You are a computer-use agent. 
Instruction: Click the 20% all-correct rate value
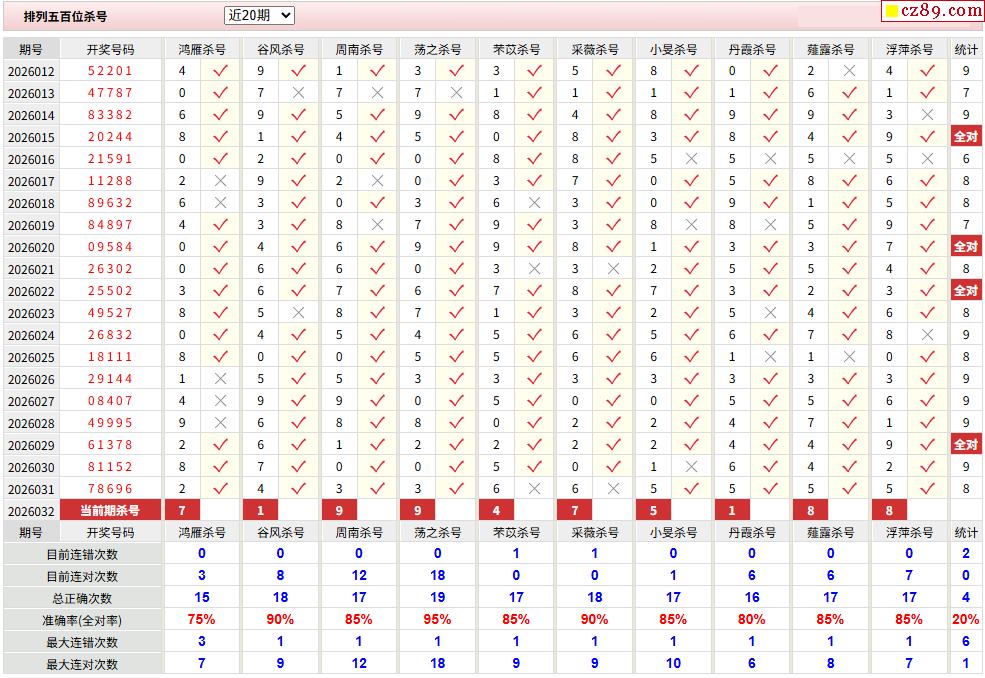click(966, 620)
